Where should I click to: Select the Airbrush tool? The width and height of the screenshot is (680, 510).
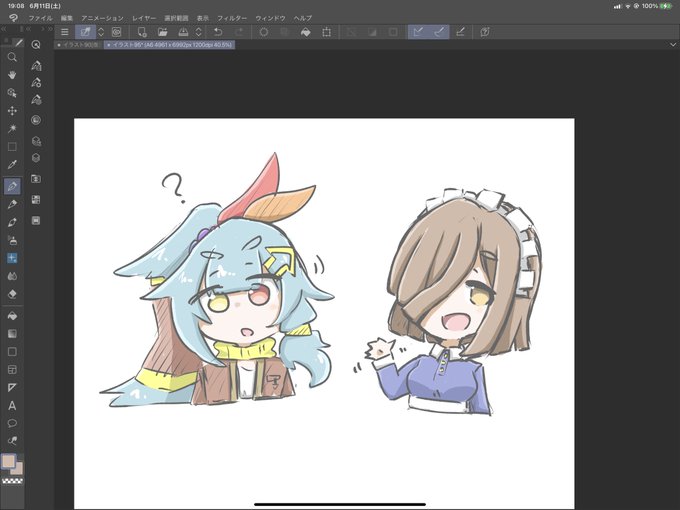[x=12, y=240]
